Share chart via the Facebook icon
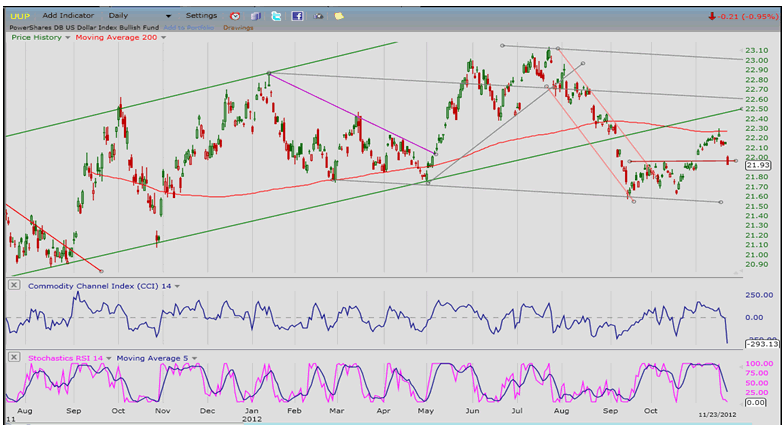Viewport: 783px width, 435px height. tap(297, 16)
